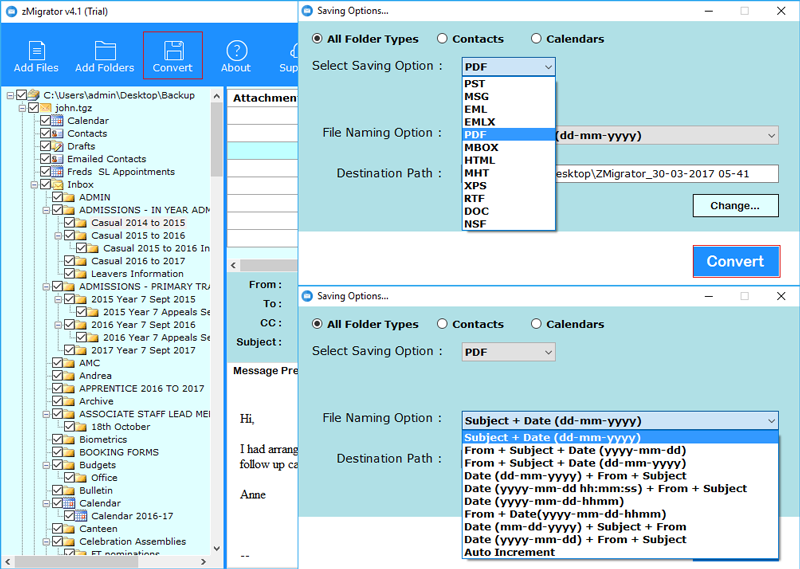Click the Inbox folder icon
This screenshot has width=800, height=569.
coord(58,185)
